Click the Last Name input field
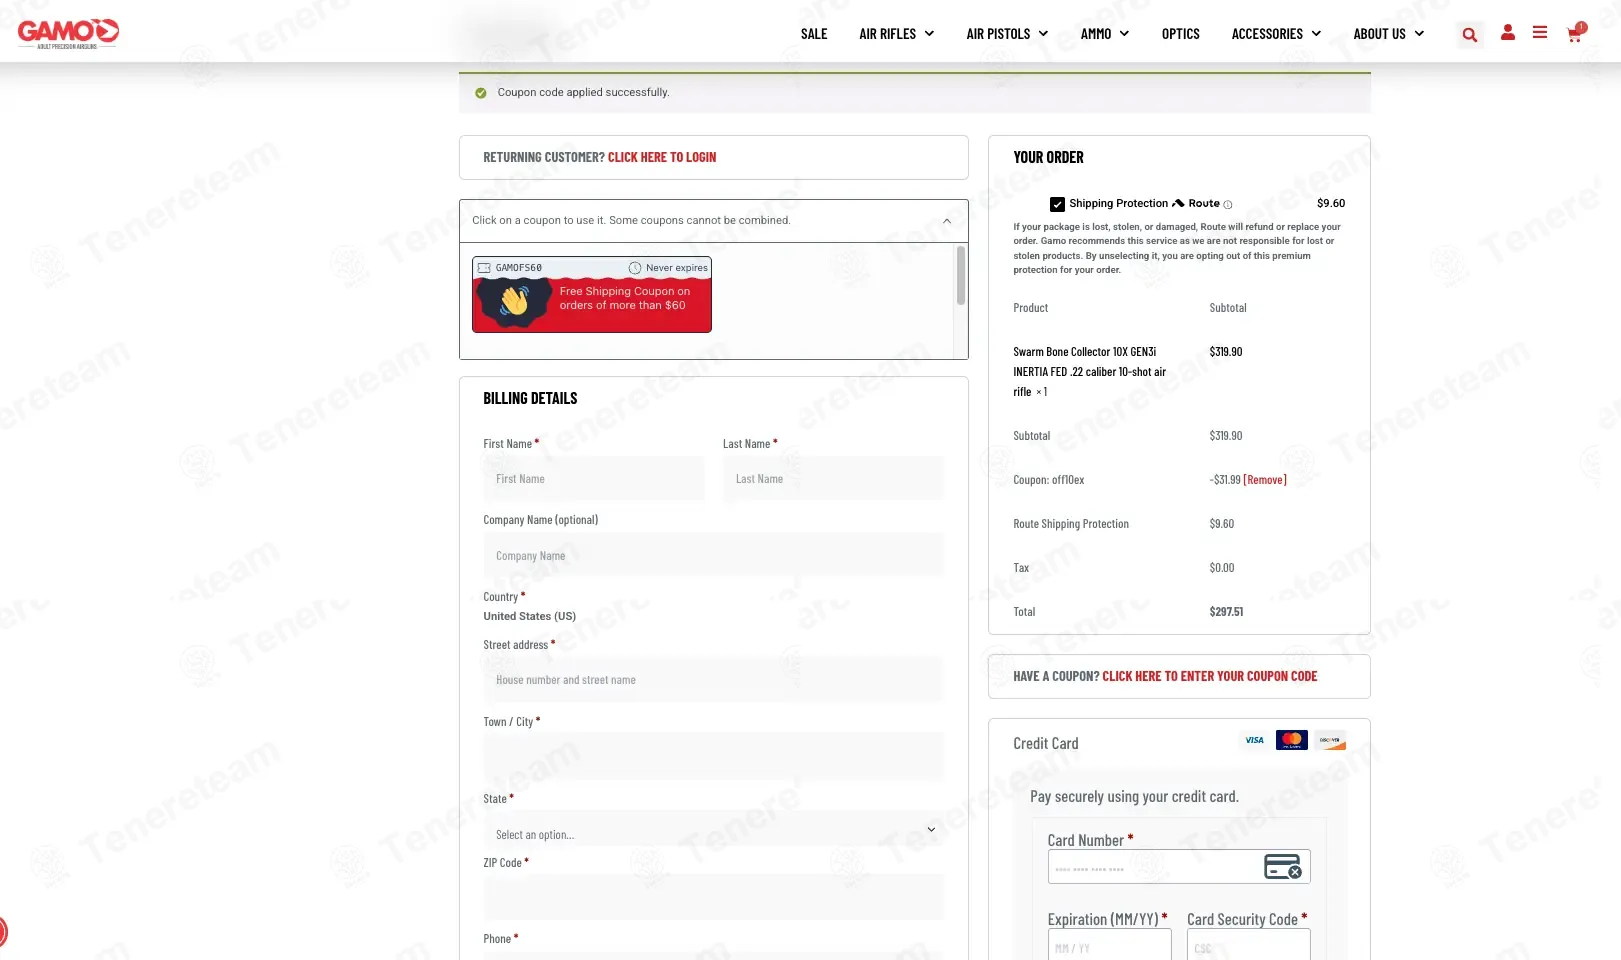 (x=834, y=479)
